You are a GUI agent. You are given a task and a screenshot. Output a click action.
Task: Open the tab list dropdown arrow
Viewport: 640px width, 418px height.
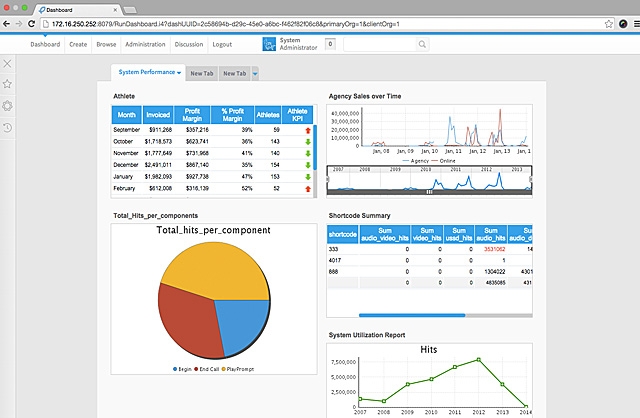[x=255, y=73]
